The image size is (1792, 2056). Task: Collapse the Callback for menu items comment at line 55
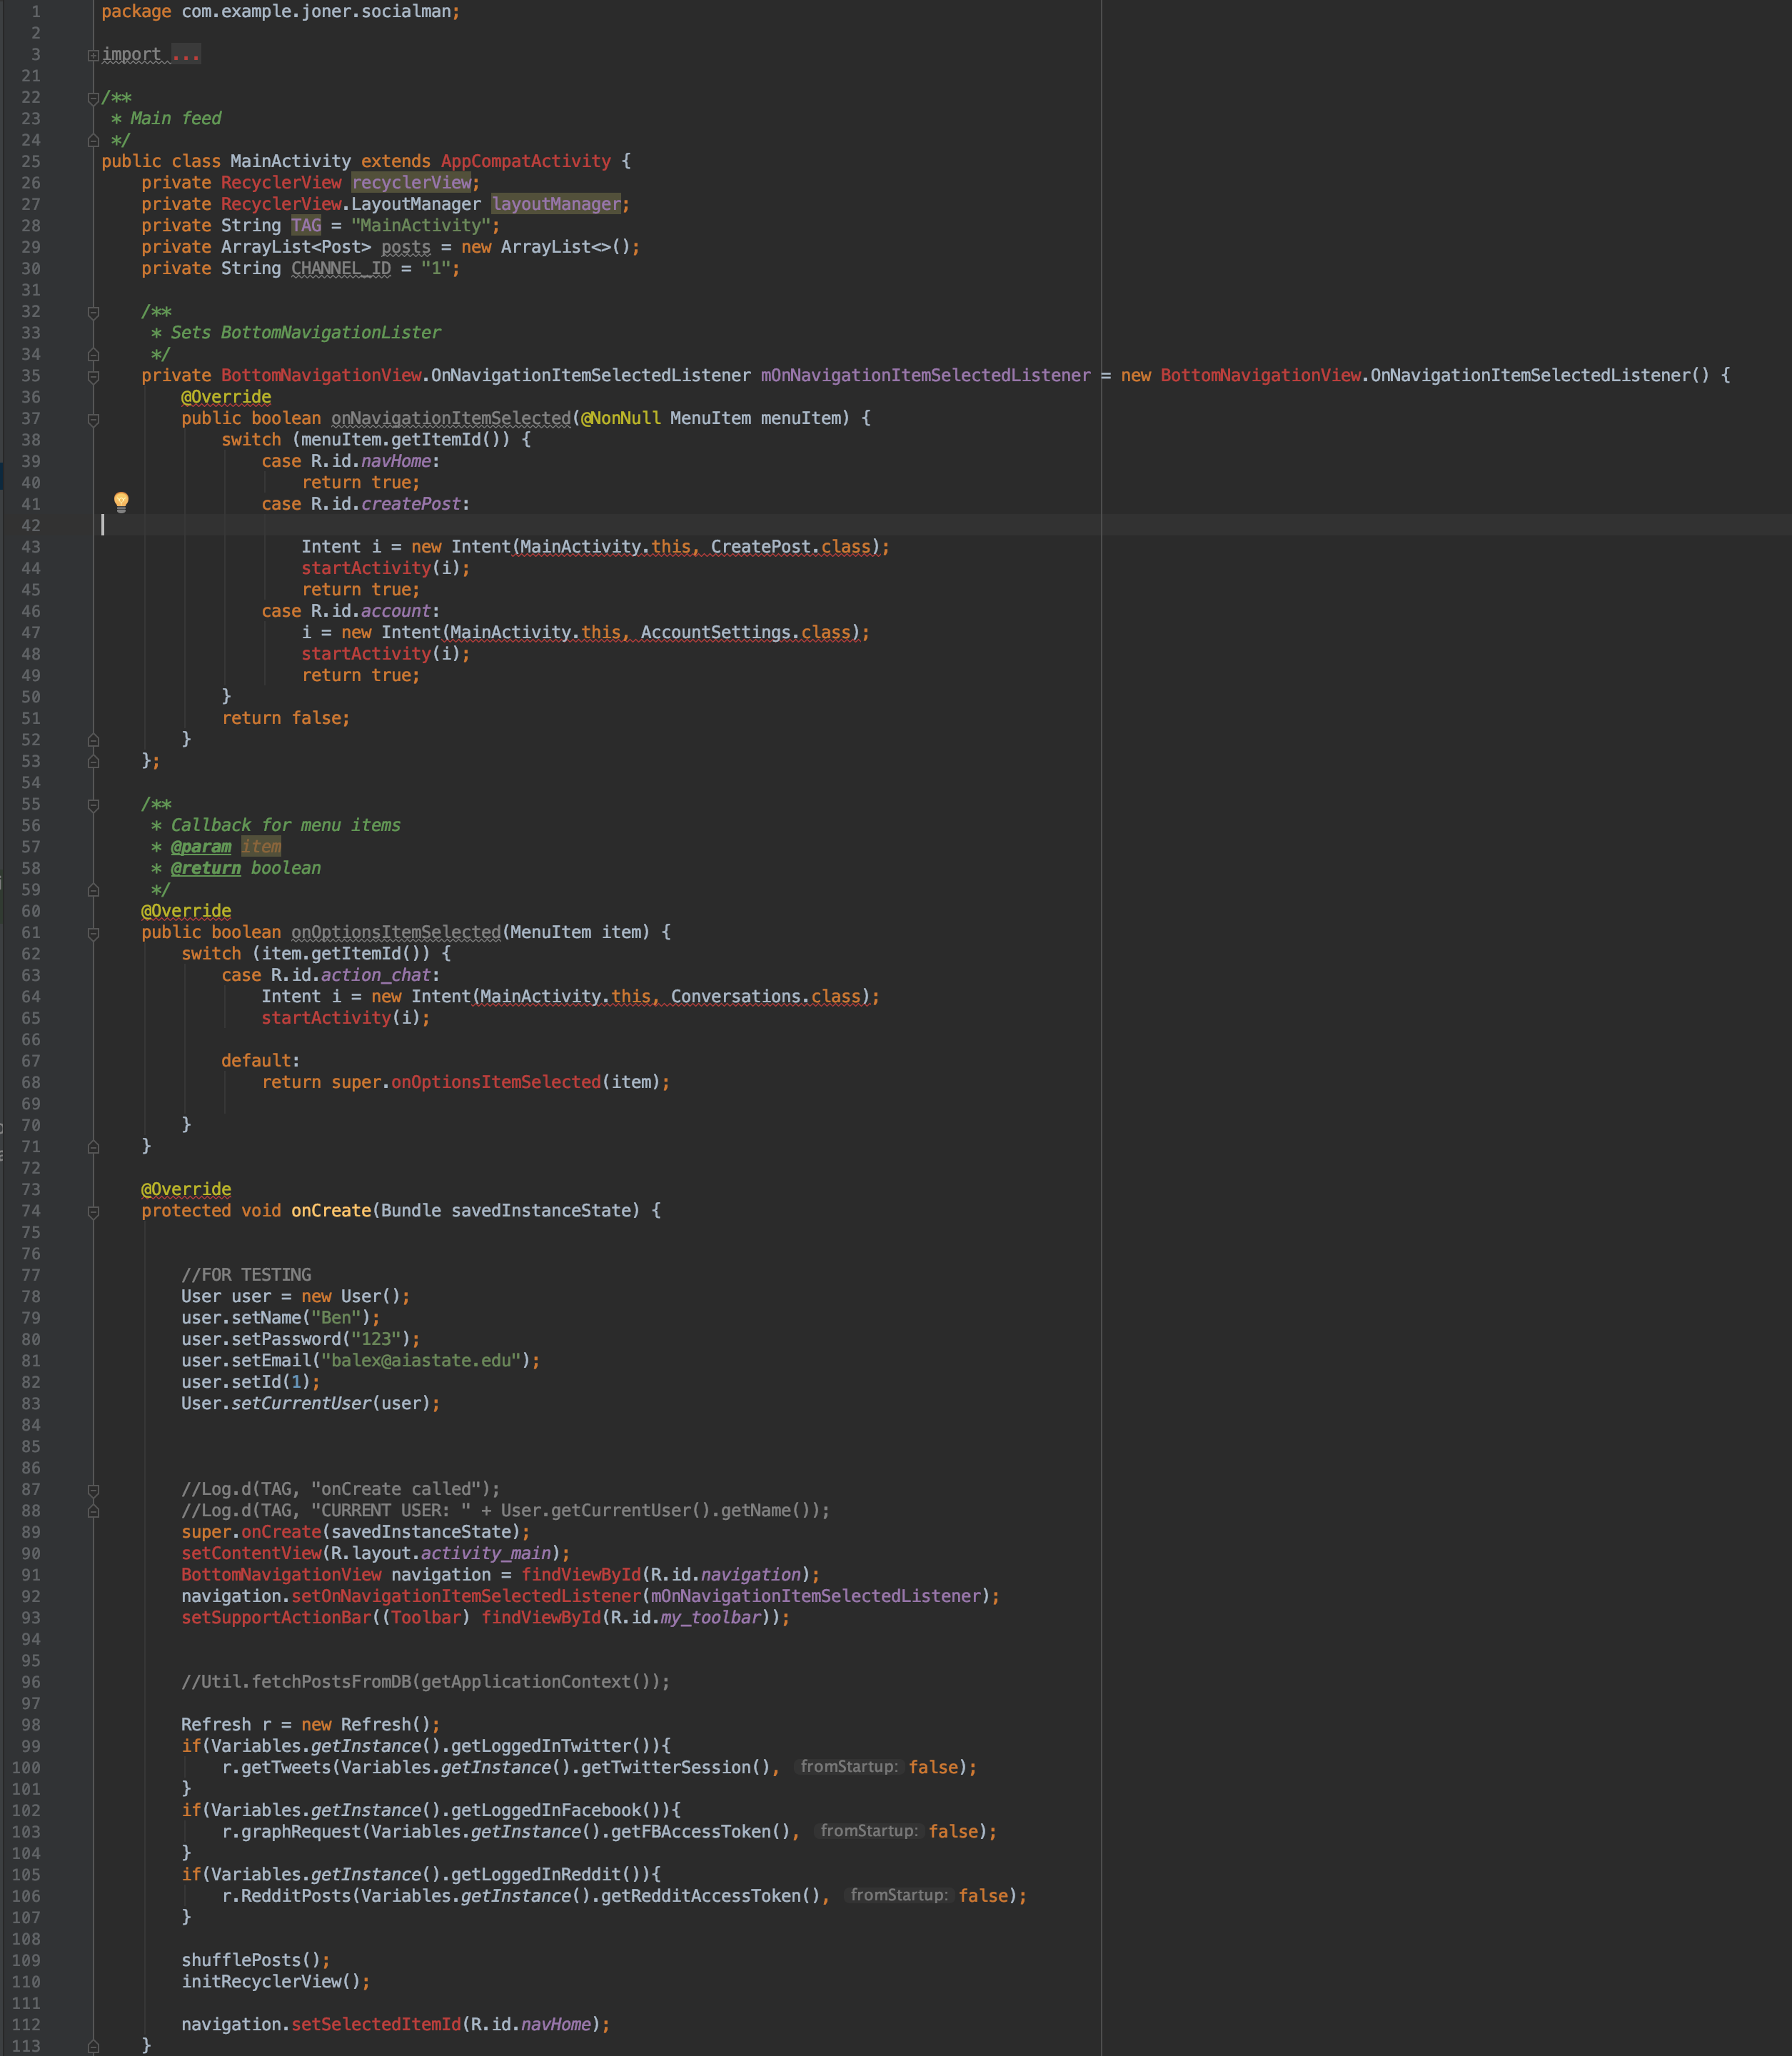(x=93, y=805)
